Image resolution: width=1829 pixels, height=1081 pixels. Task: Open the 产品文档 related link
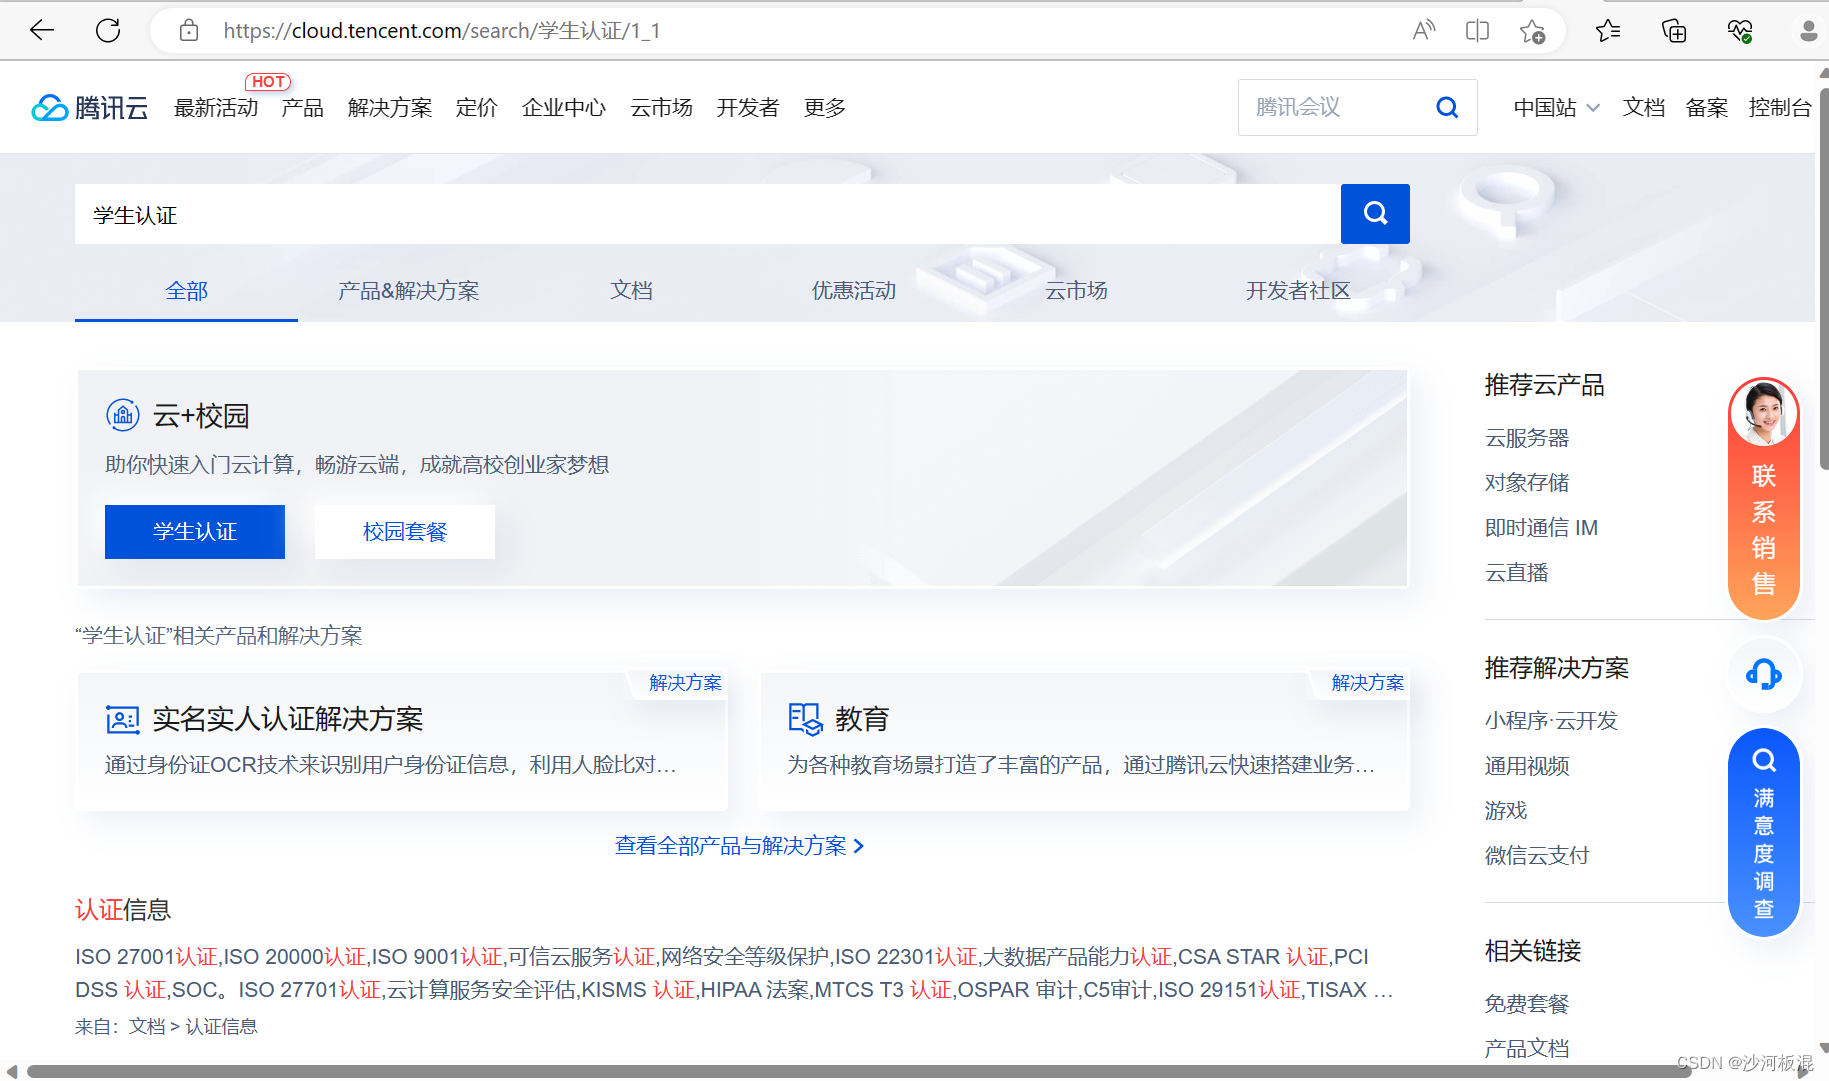[1527, 1049]
